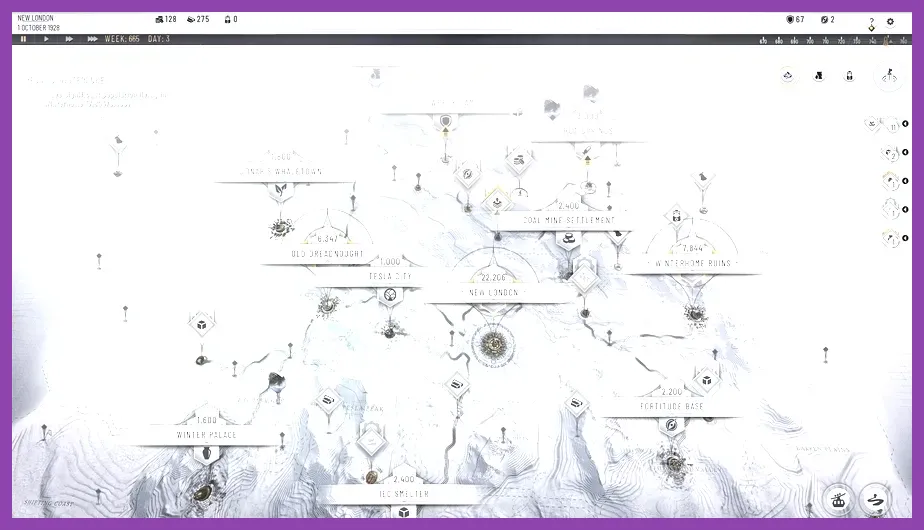Click the first round filter icon left of the tower icon
This screenshot has width=924, height=530.
788,75
